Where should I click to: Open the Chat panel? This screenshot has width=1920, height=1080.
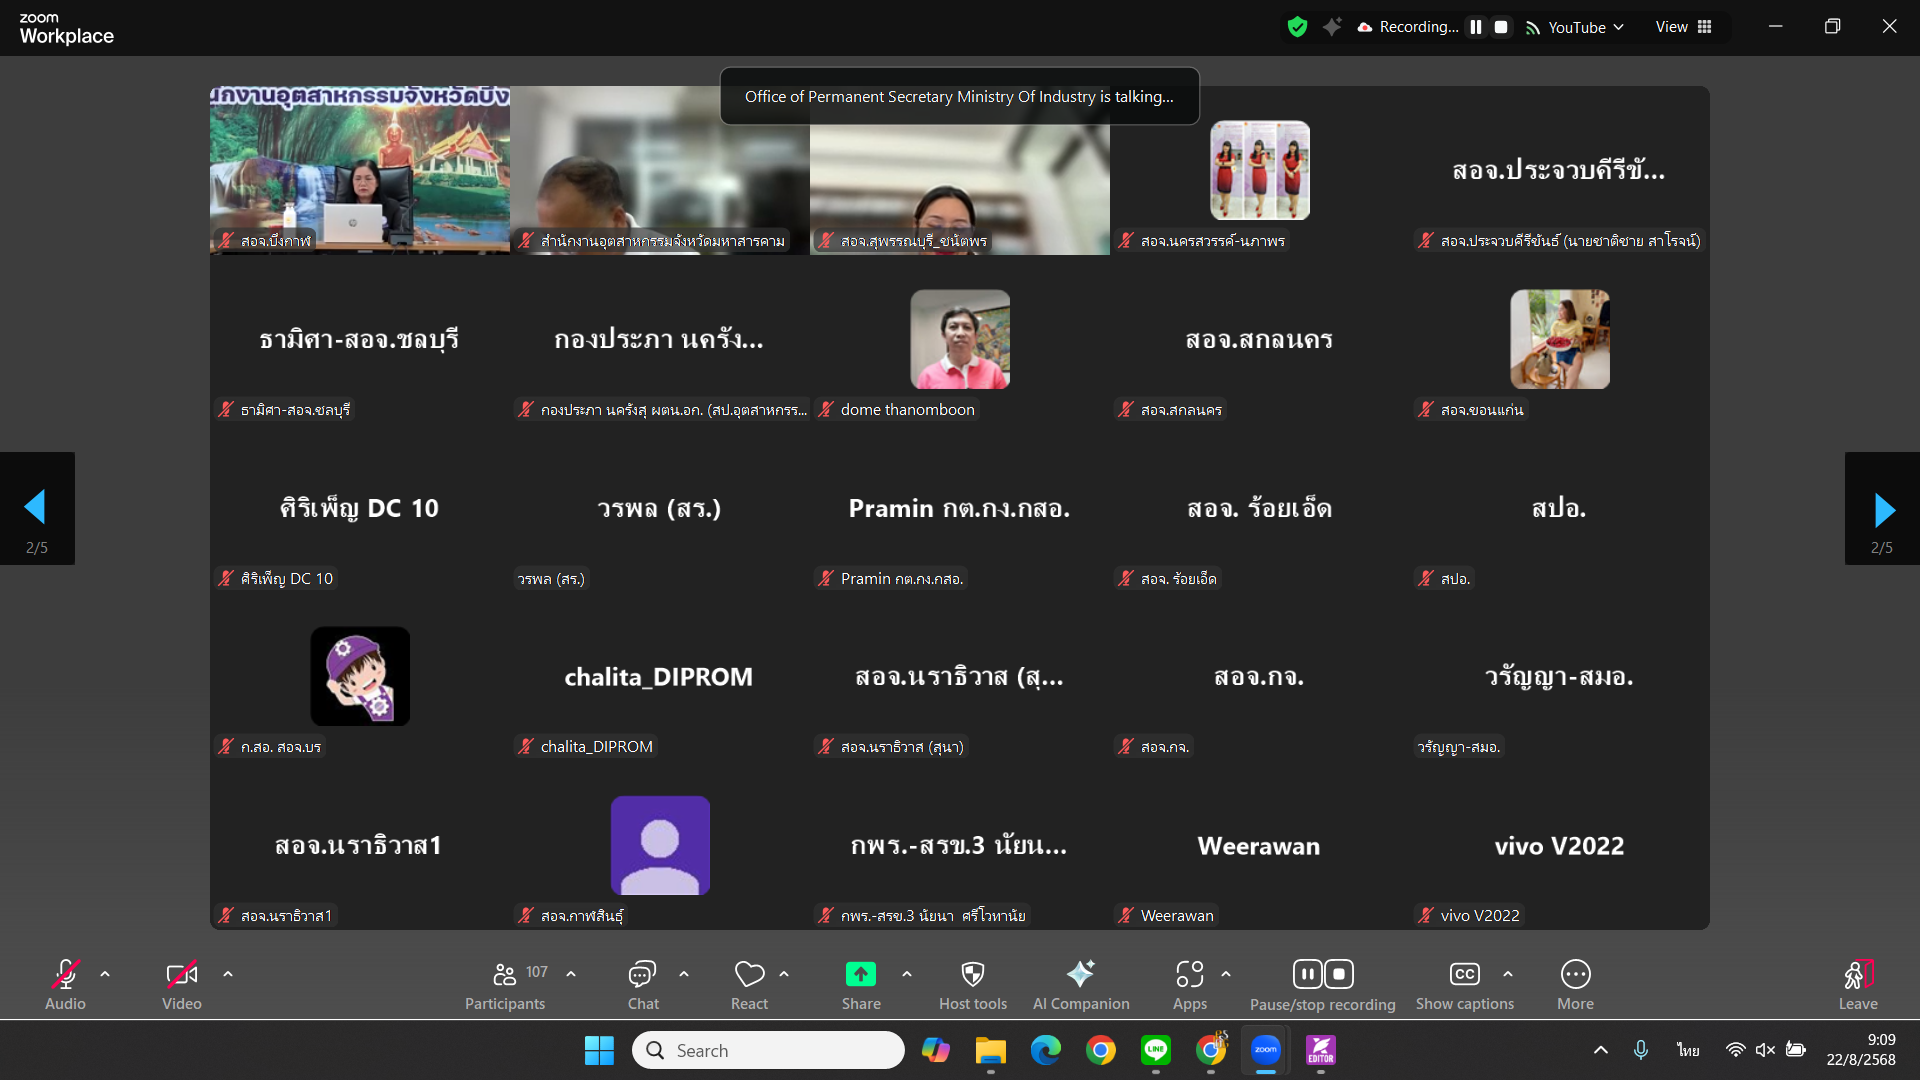point(642,975)
